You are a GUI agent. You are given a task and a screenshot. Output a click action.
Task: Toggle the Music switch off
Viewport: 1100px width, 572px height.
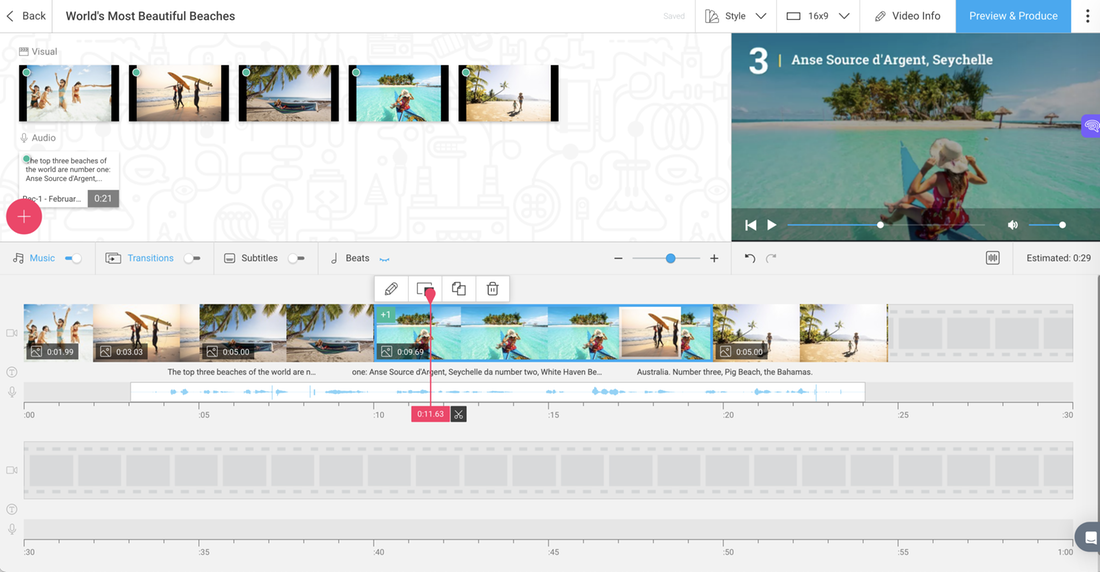tap(73, 258)
